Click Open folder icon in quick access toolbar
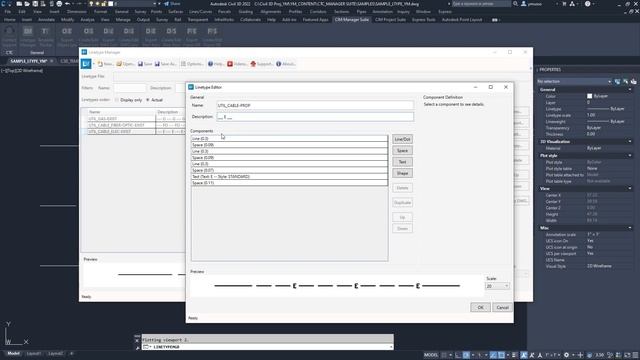Viewport: 640px width, 360px height. tap(27, 4)
